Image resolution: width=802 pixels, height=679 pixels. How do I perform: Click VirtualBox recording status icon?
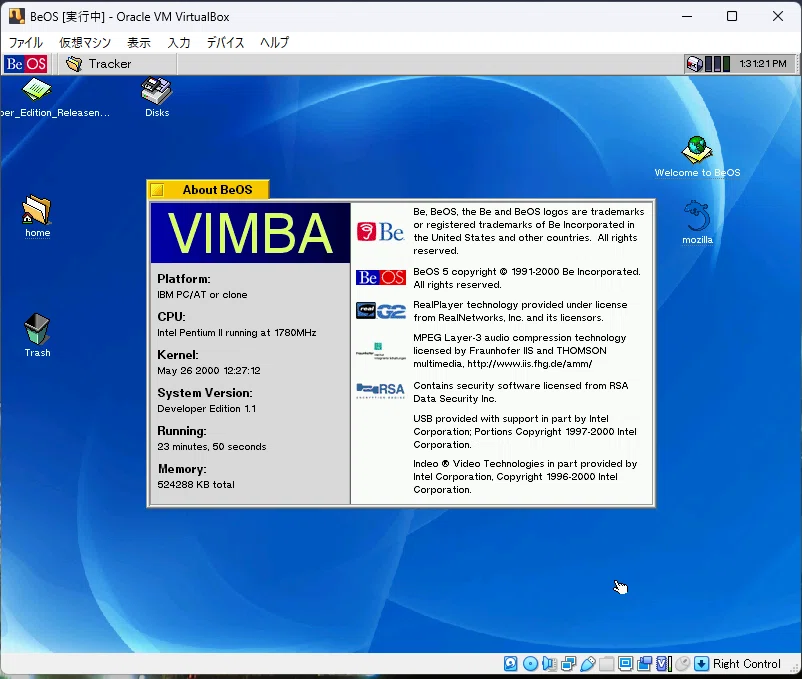pyautogui.click(x=644, y=664)
